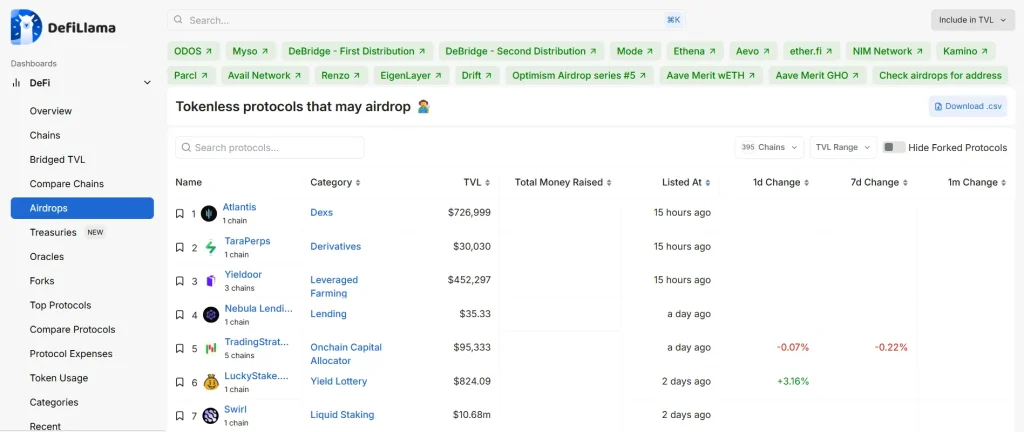Sort by Category column arrows
This screenshot has width=1024, height=432.
pyautogui.click(x=358, y=183)
